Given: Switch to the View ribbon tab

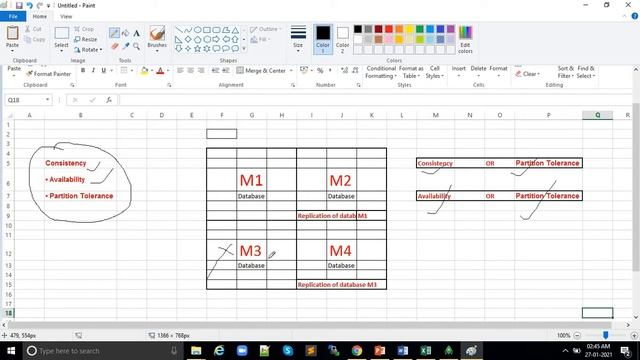Looking at the screenshot, I should 66,16.
